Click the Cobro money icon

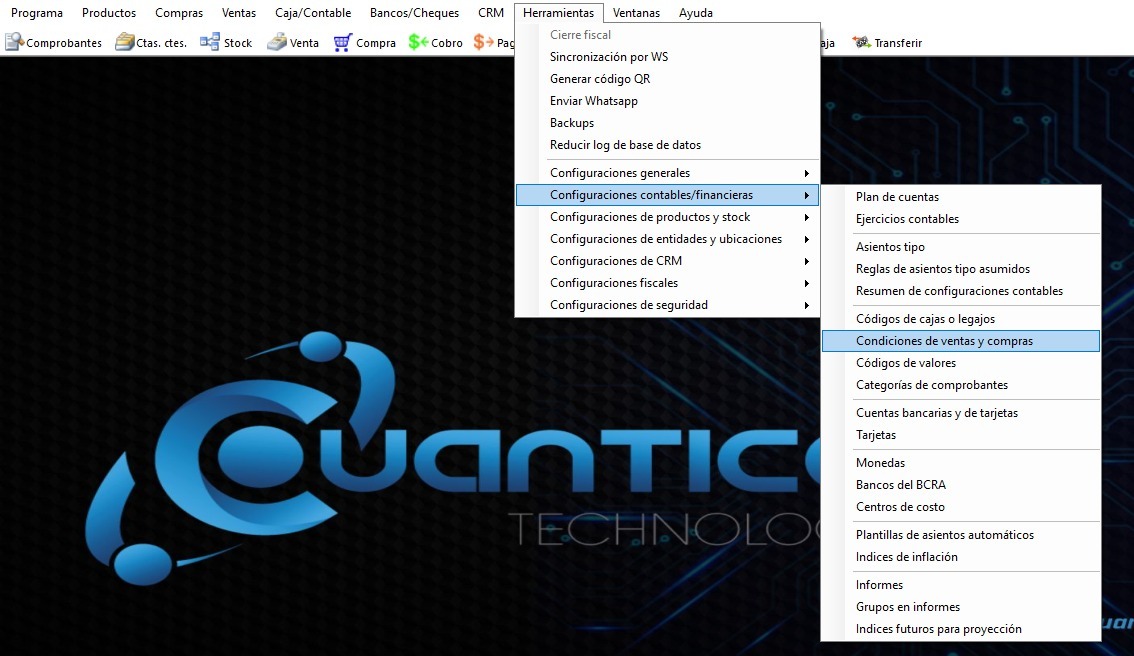(x=418, y=43)
